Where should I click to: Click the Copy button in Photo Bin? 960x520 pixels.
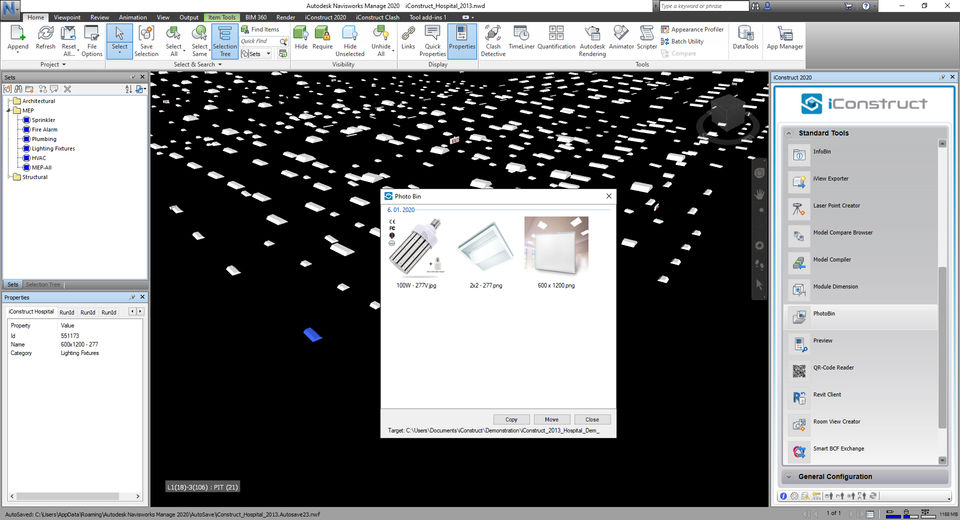[511, 419]
